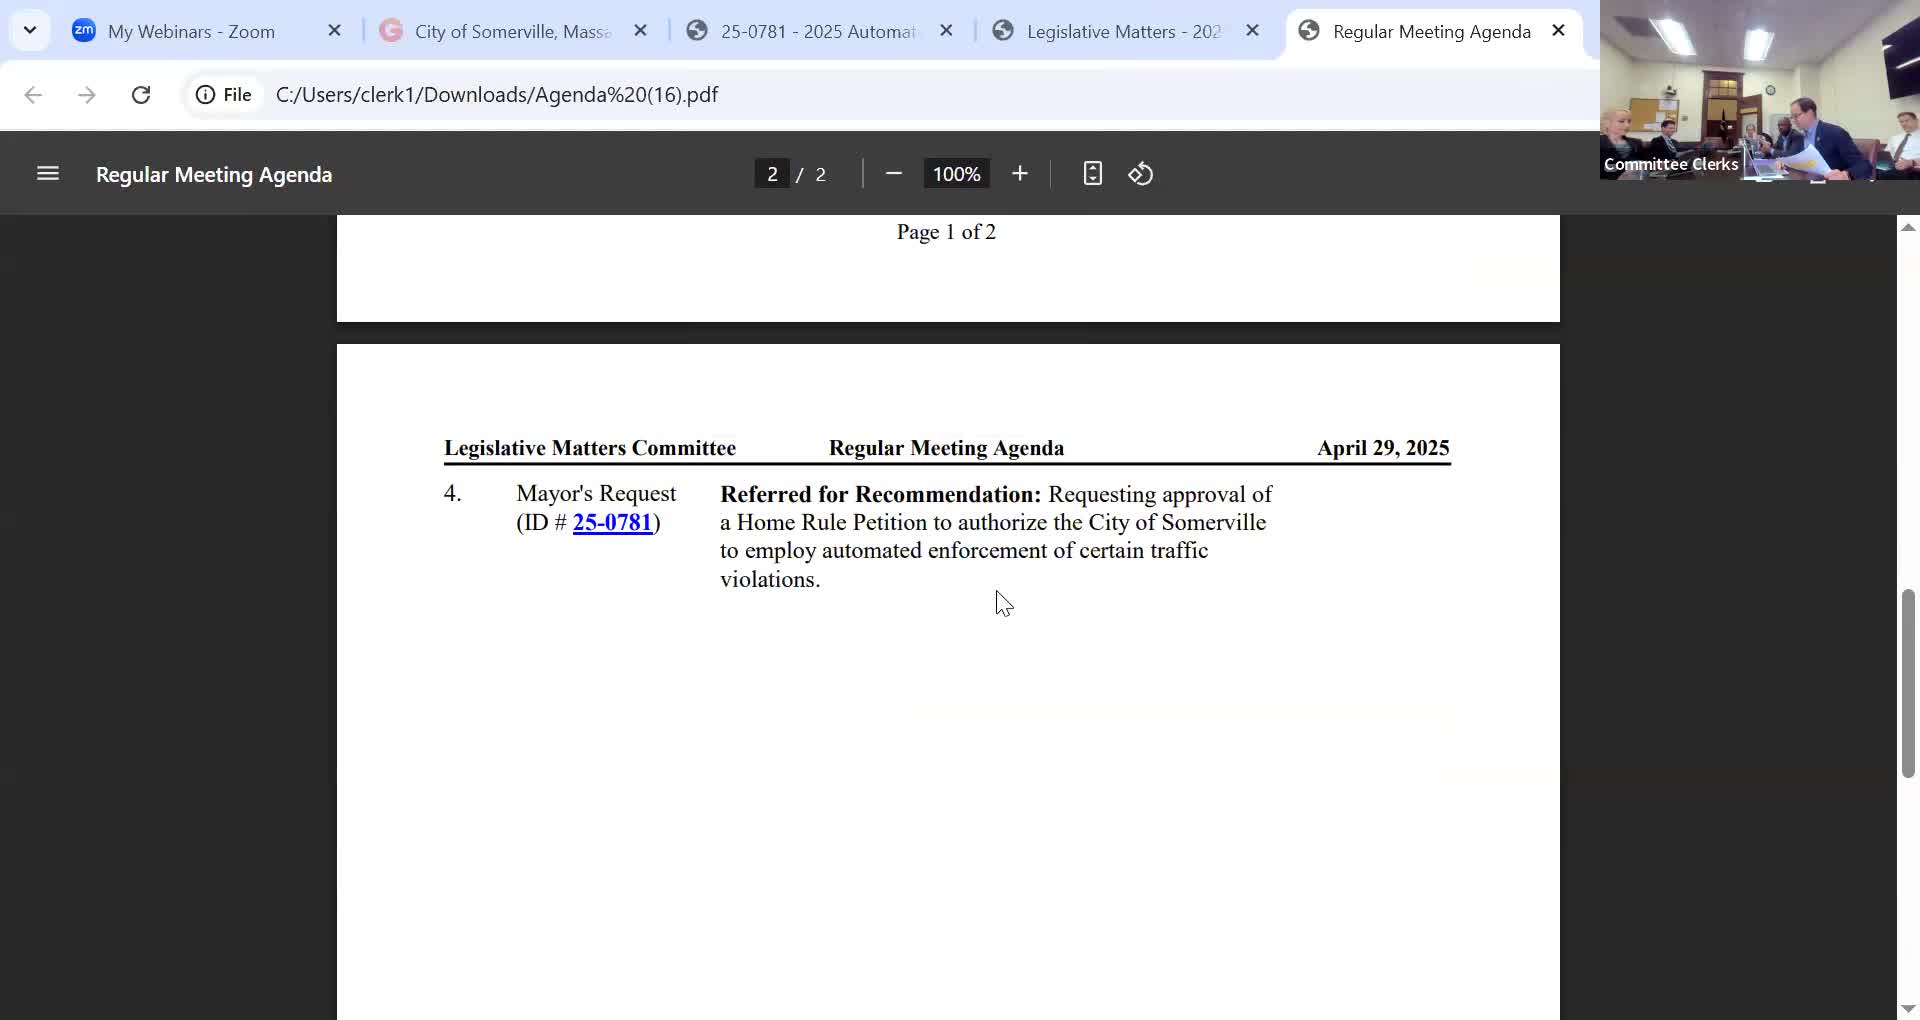Open the PDF sidebar menu

48,174
